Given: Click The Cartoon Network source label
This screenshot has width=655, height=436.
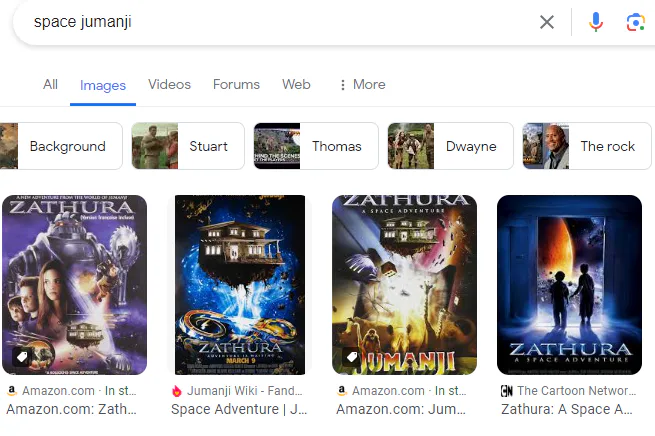Looking at the screenshot, I should pyautogui.click(x=576, y=390).
